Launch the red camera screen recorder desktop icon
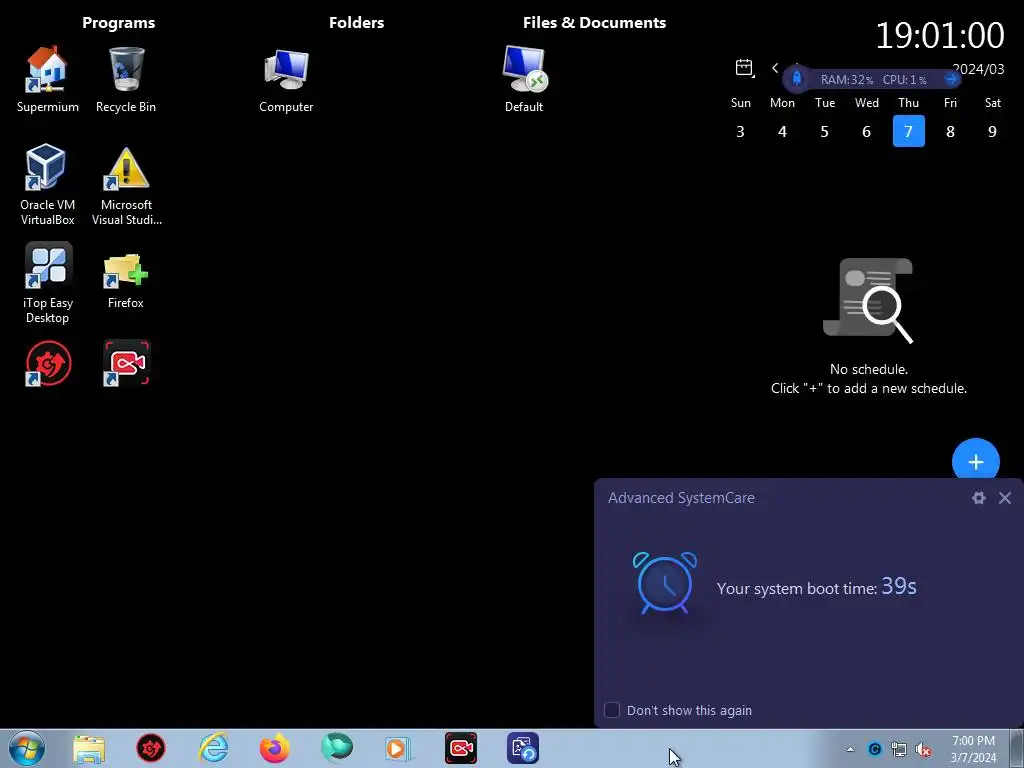1024x768 pixels. click(x=126, y=363)
